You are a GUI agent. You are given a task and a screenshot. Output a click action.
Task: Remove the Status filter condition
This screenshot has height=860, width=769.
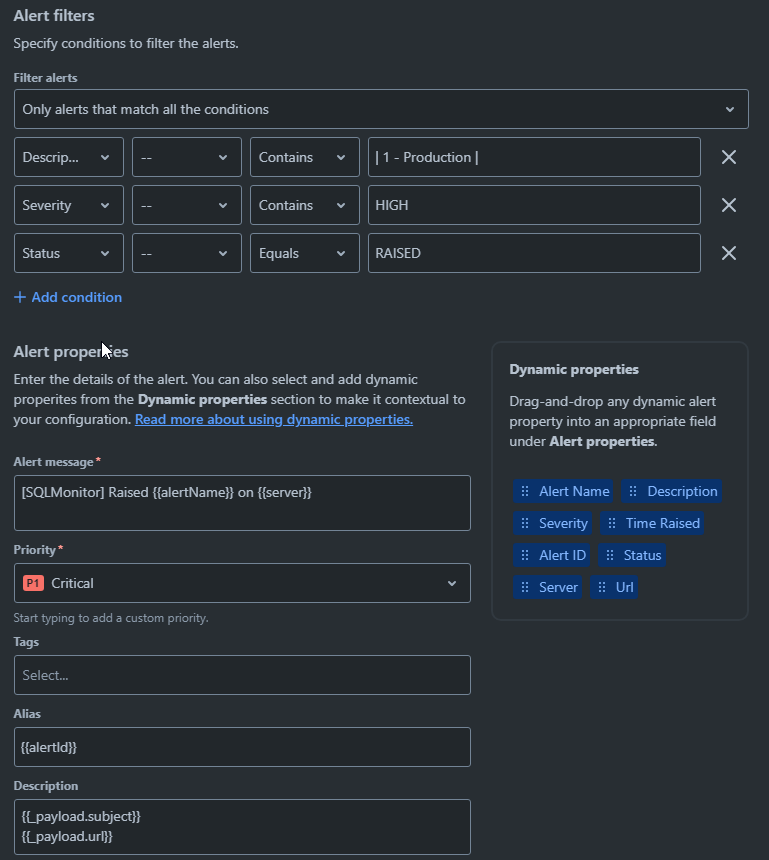(728, 253)
